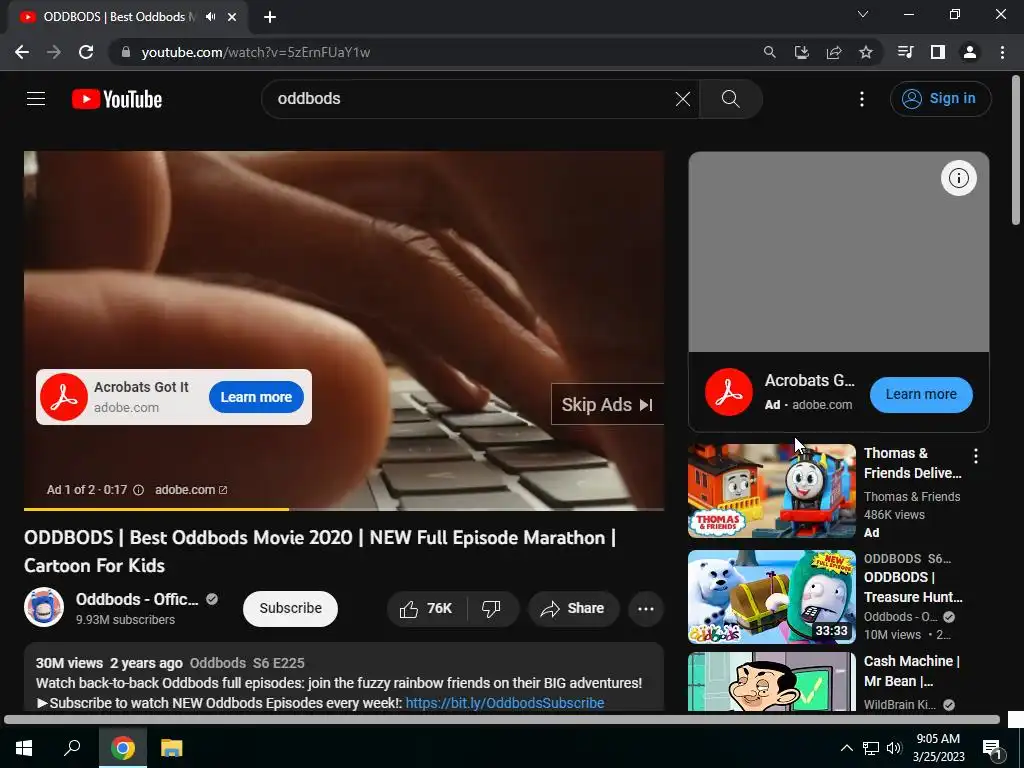This screenshot has width=1024, height=768.
Task: Open Windows Start menu
Action: (x=24, y=748)
